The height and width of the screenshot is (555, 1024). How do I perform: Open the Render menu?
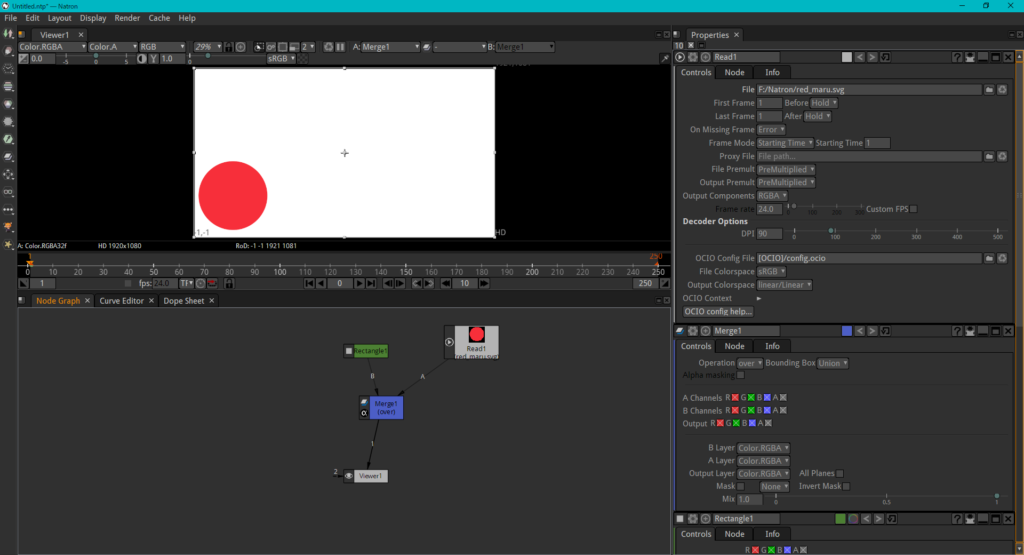coord(127,18)
